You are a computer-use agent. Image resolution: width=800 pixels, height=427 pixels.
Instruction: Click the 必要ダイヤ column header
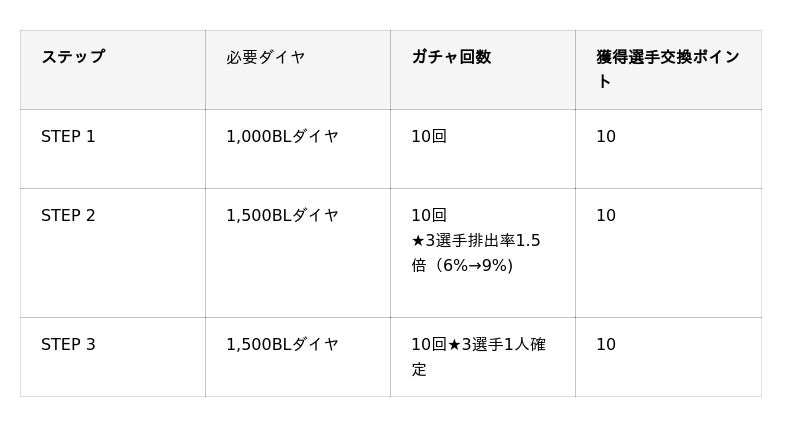(265, 57)
